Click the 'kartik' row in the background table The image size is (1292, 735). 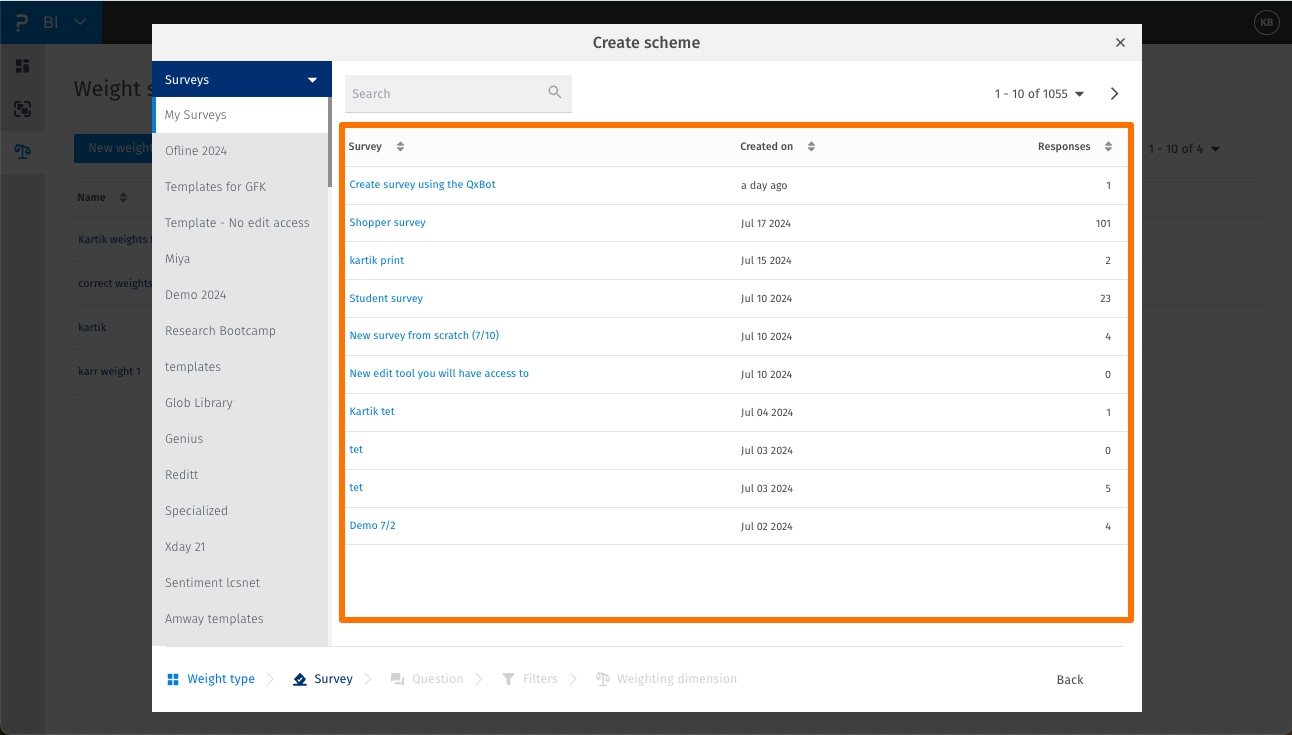[92, 328]
